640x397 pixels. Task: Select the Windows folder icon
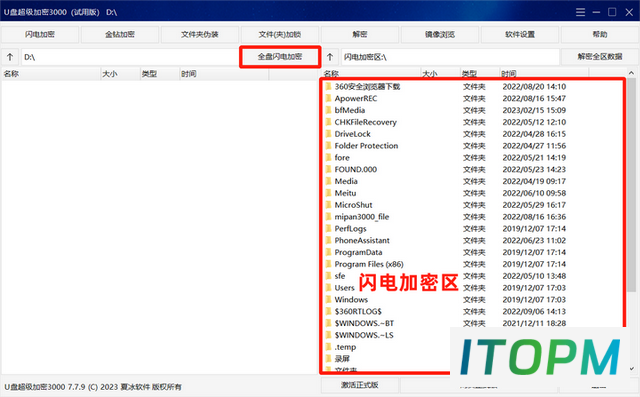(x=329, y=299)
